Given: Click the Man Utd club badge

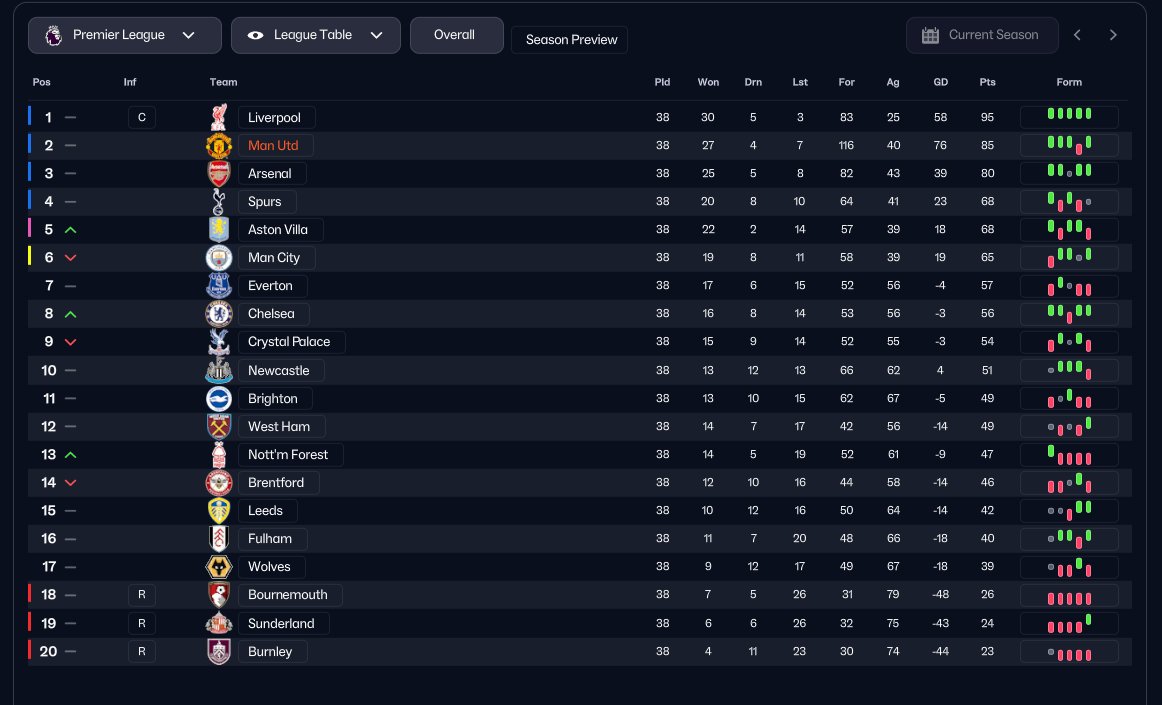Looking at the screenshot, I should point(219,145).
